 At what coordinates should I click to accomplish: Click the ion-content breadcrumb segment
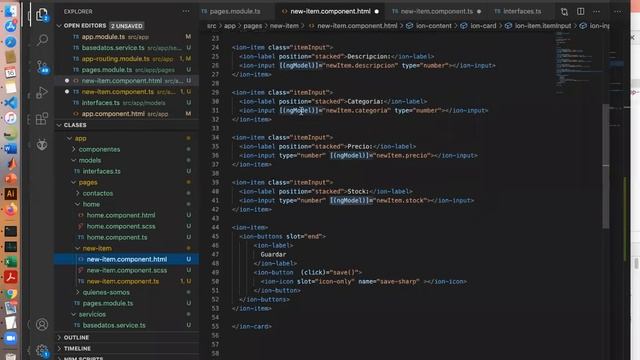point(429,26)
